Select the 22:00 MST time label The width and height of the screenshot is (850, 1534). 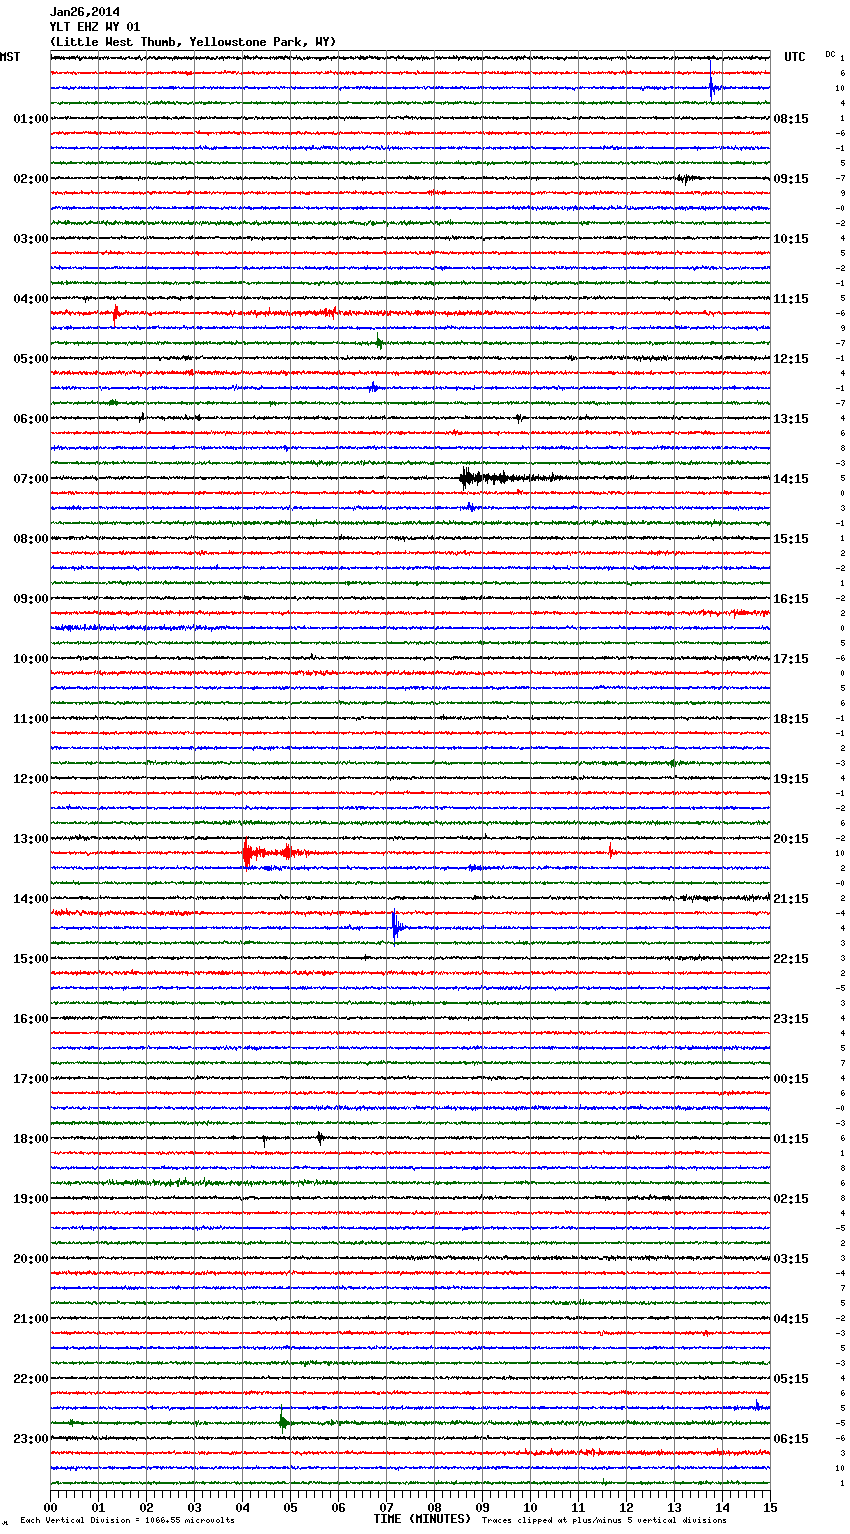pos(30,1379)
